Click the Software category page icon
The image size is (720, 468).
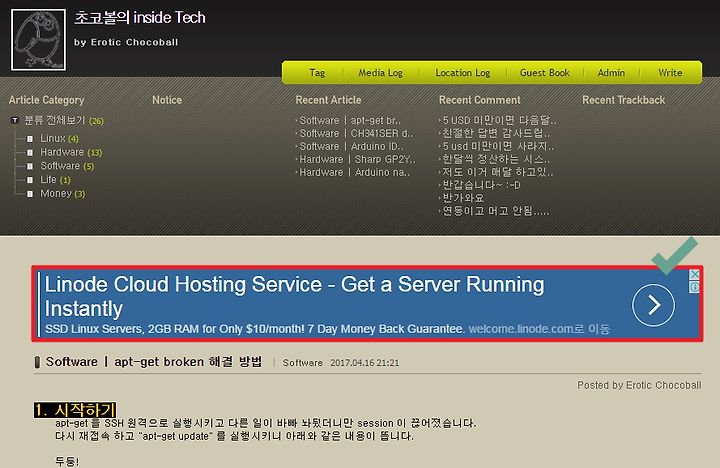tap(30, 166)
